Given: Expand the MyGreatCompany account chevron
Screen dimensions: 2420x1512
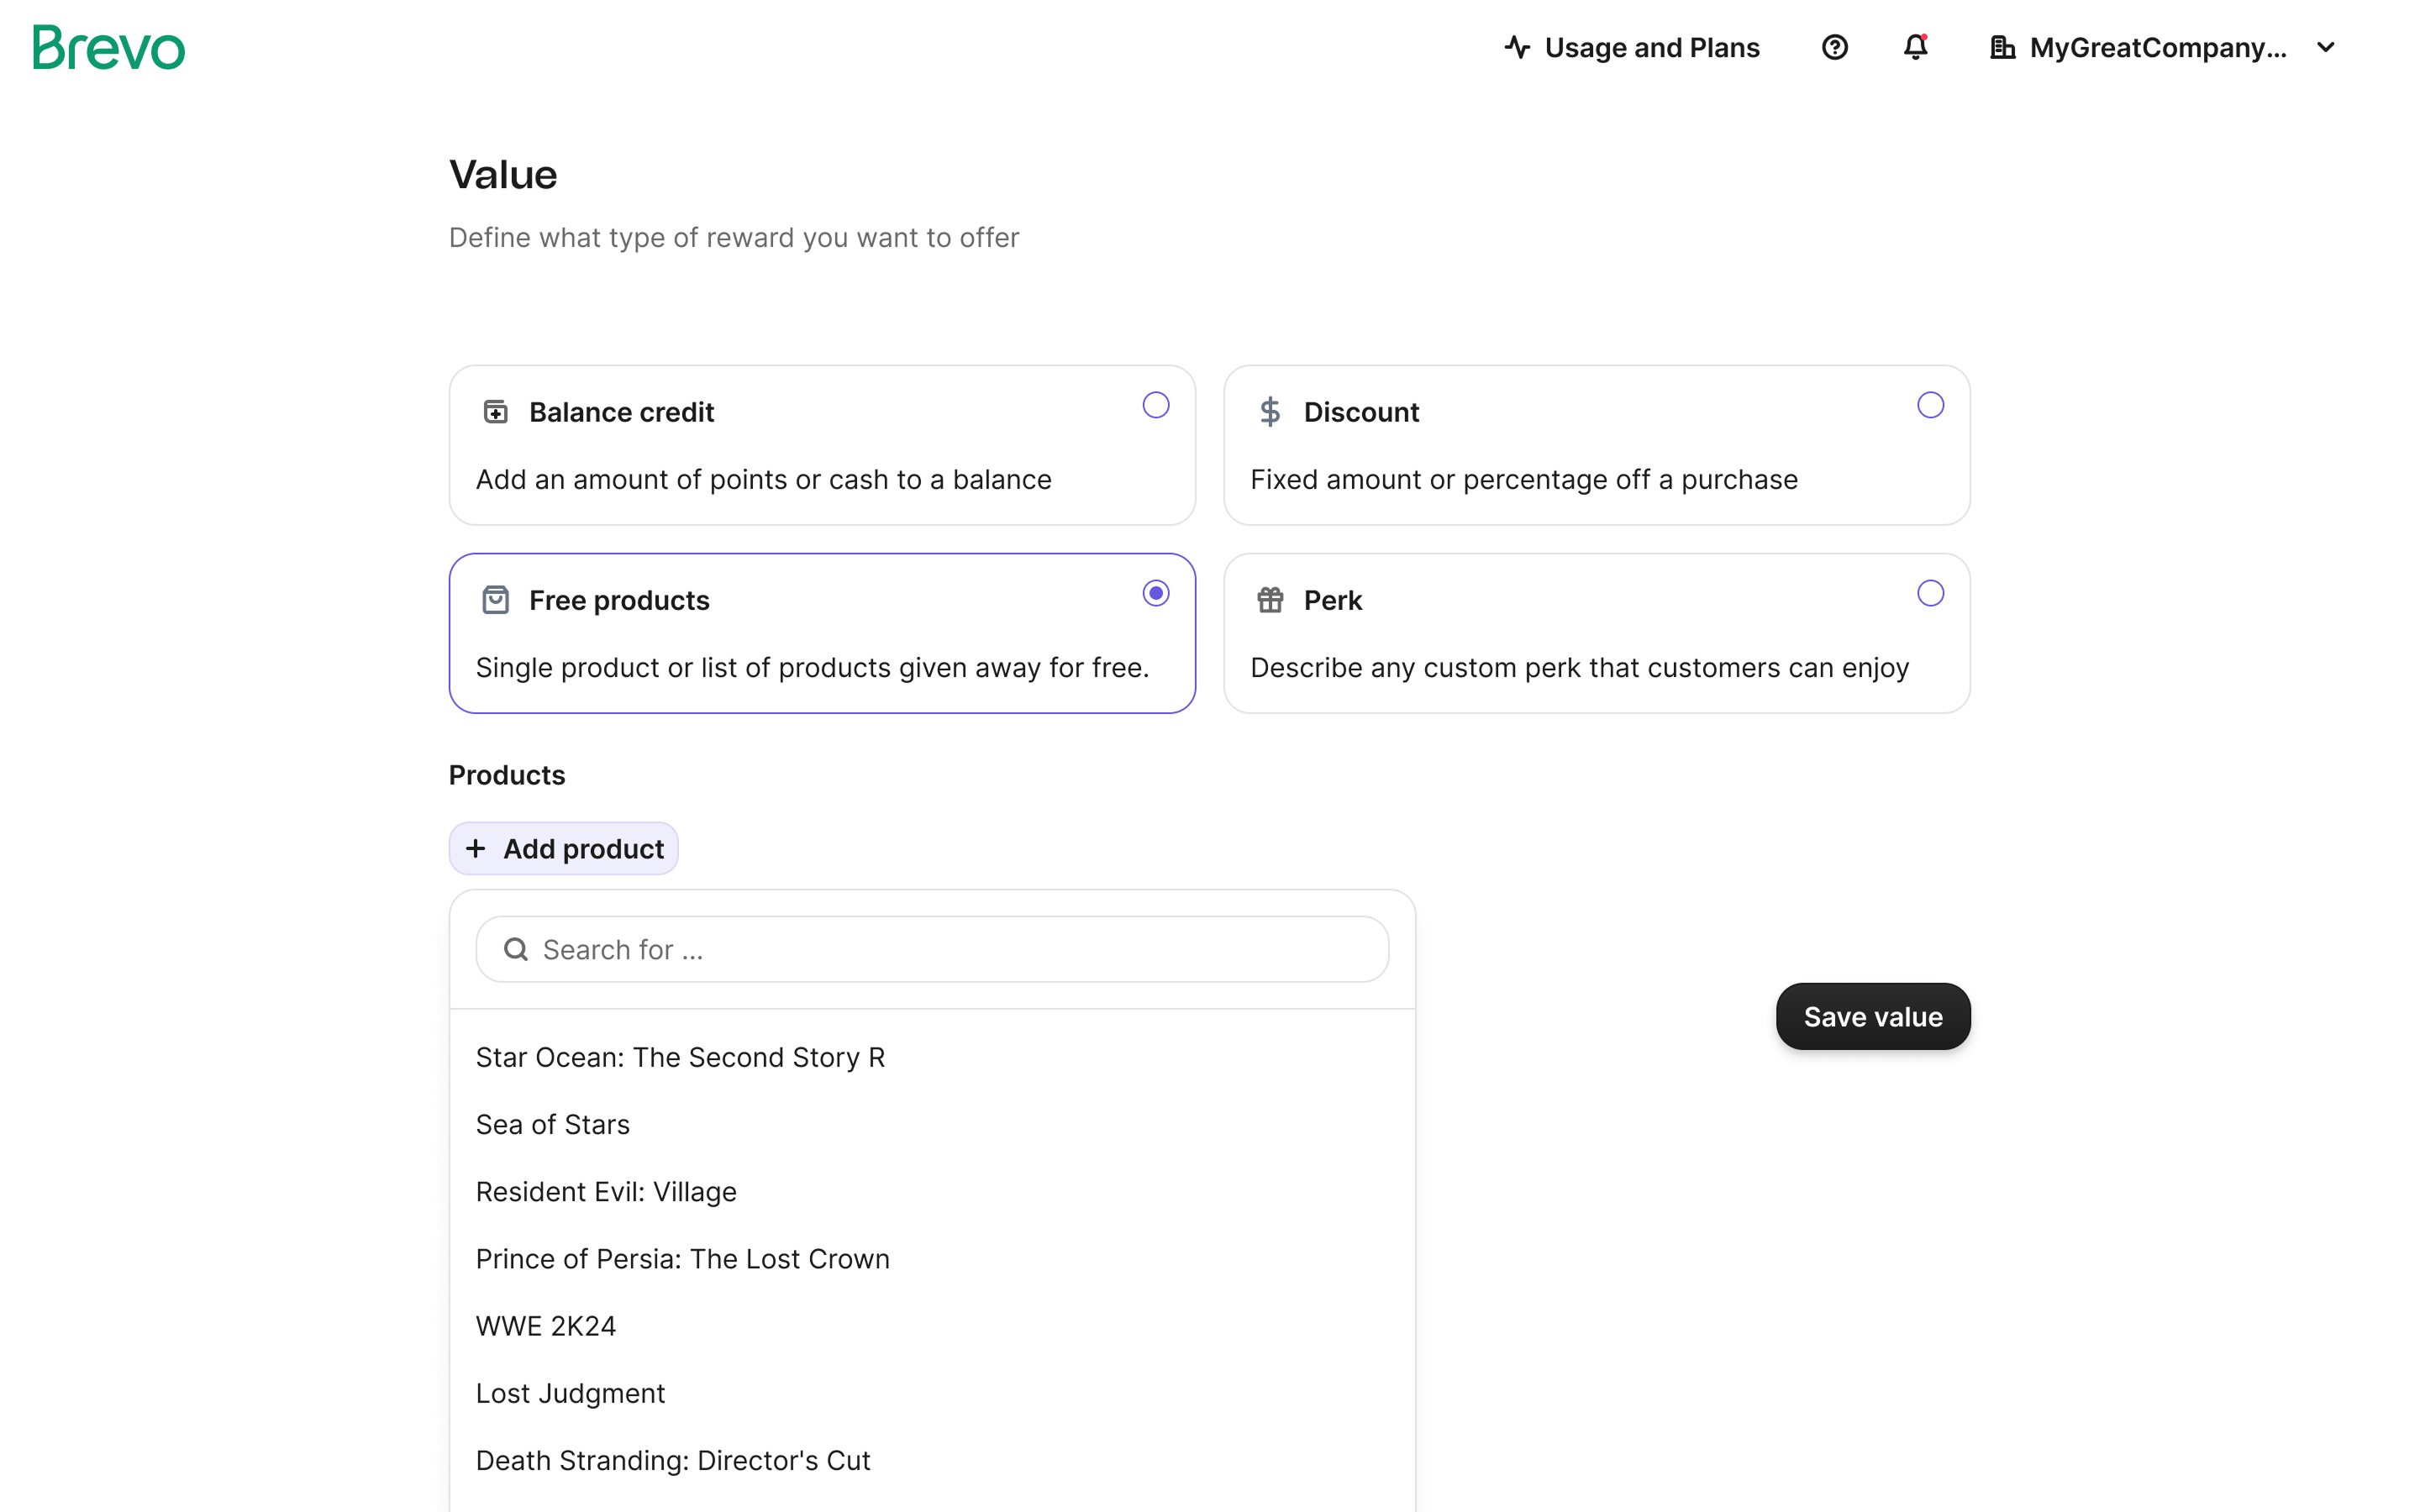Looking at the screenshot, I should click(2326, 47).
